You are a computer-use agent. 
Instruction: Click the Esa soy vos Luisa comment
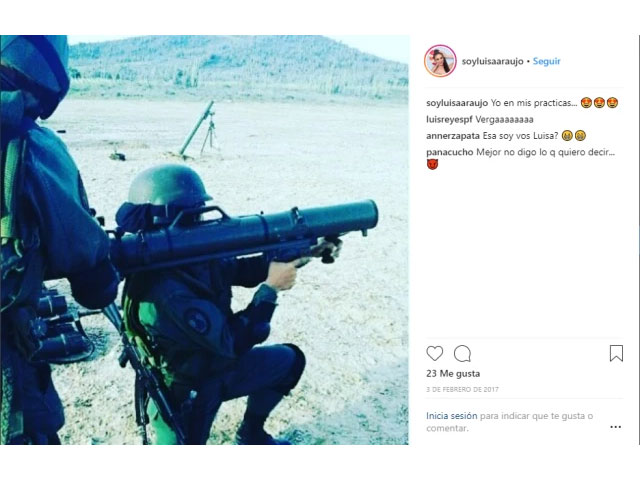[520, 136]
